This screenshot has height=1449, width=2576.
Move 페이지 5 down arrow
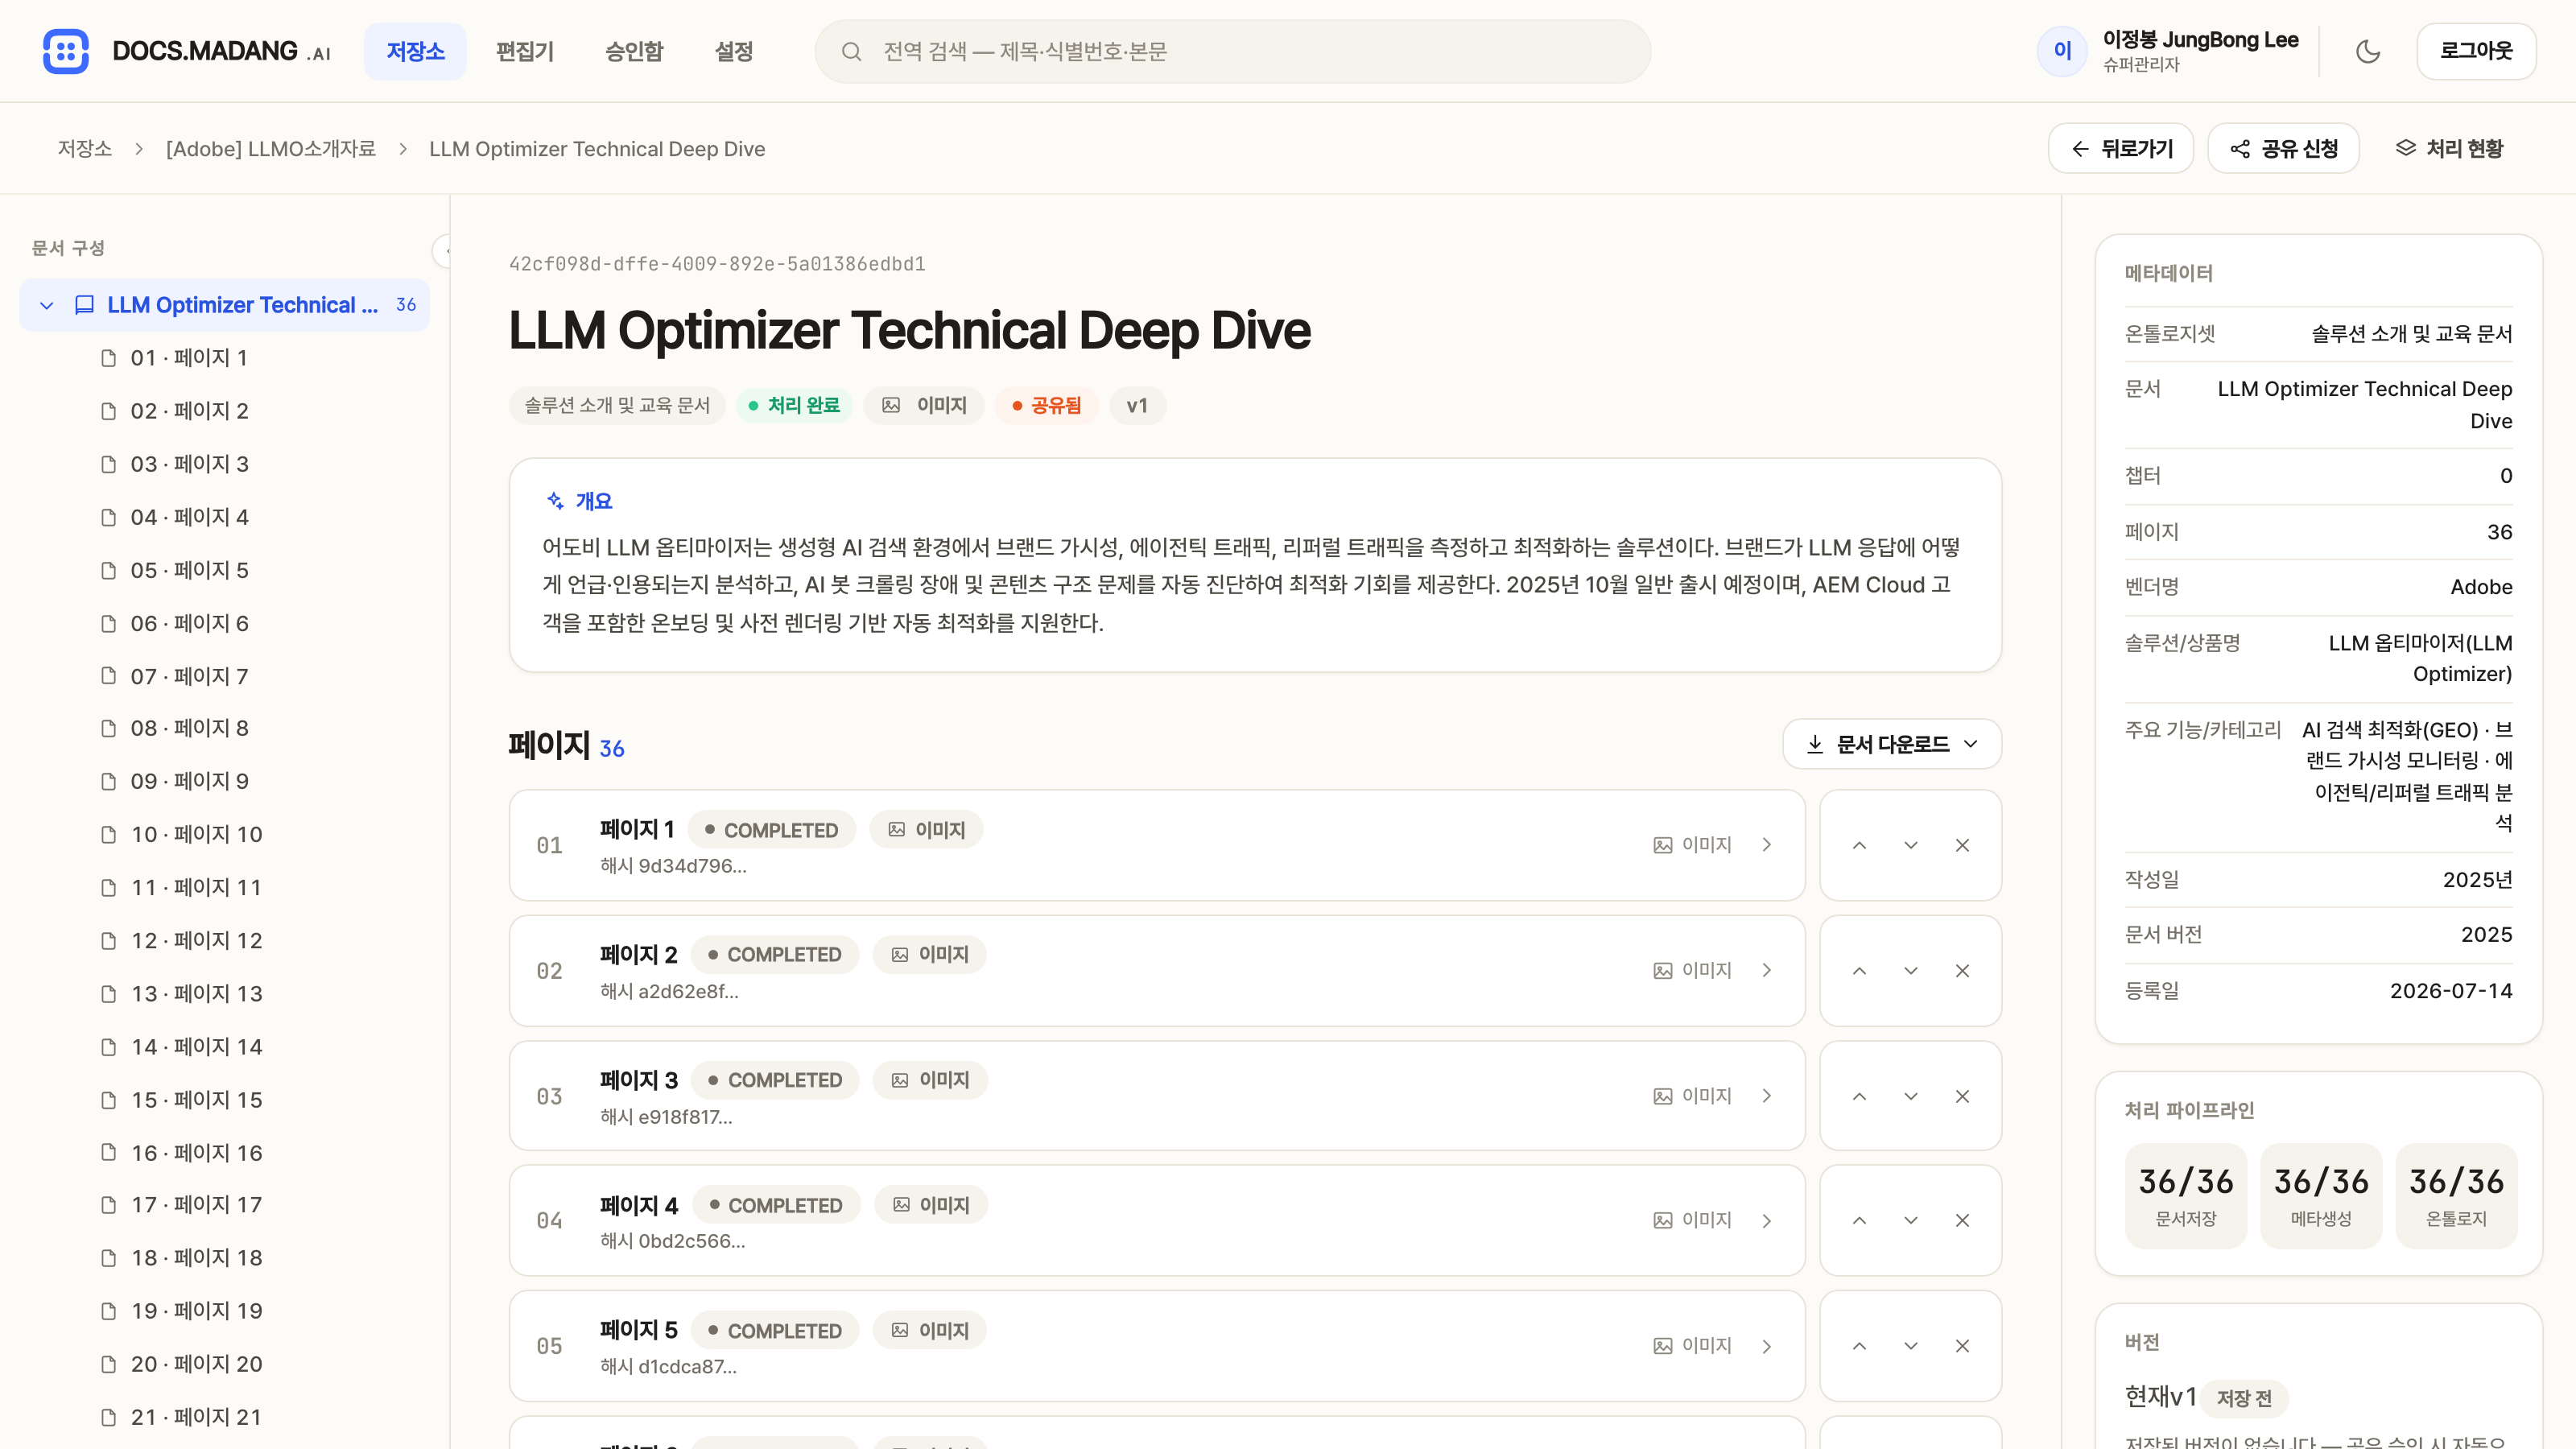tap(1911, 1346)
